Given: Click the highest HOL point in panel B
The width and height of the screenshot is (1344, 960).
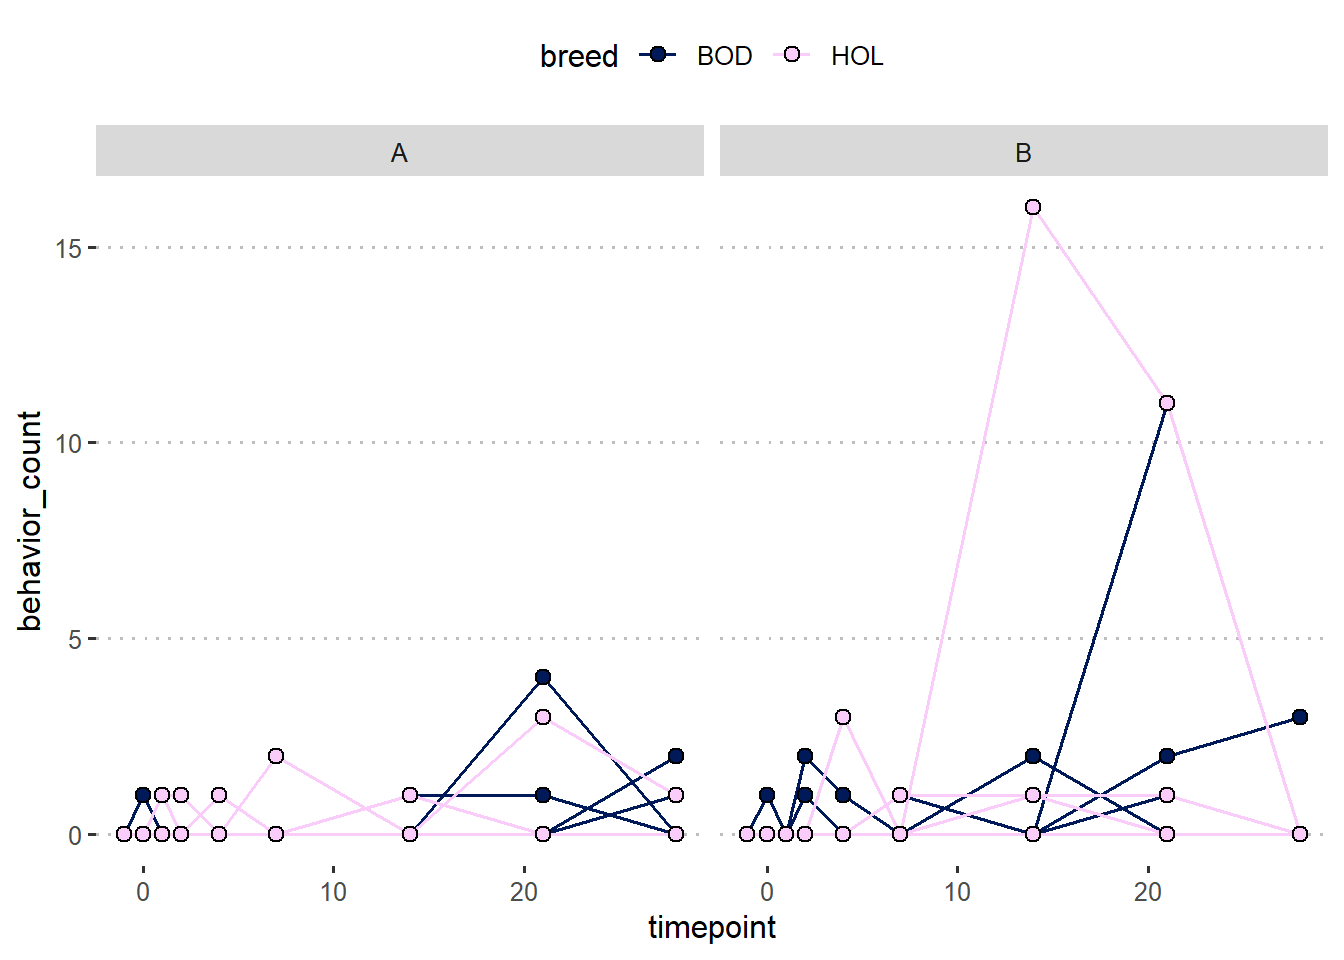Looking at the screenshot, I should (1033, 207).
